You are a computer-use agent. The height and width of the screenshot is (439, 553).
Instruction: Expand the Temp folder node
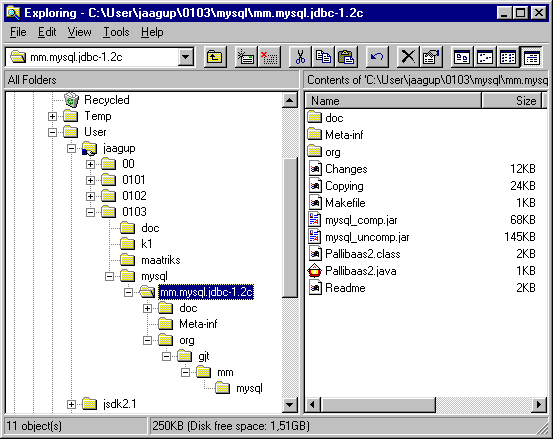[x=52, y=116]
